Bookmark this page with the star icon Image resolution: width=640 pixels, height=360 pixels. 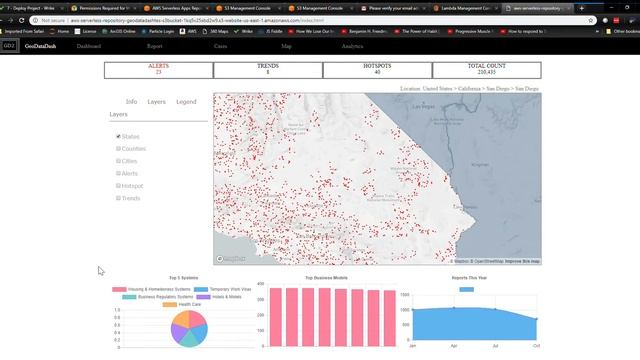(x=590, y=20)
